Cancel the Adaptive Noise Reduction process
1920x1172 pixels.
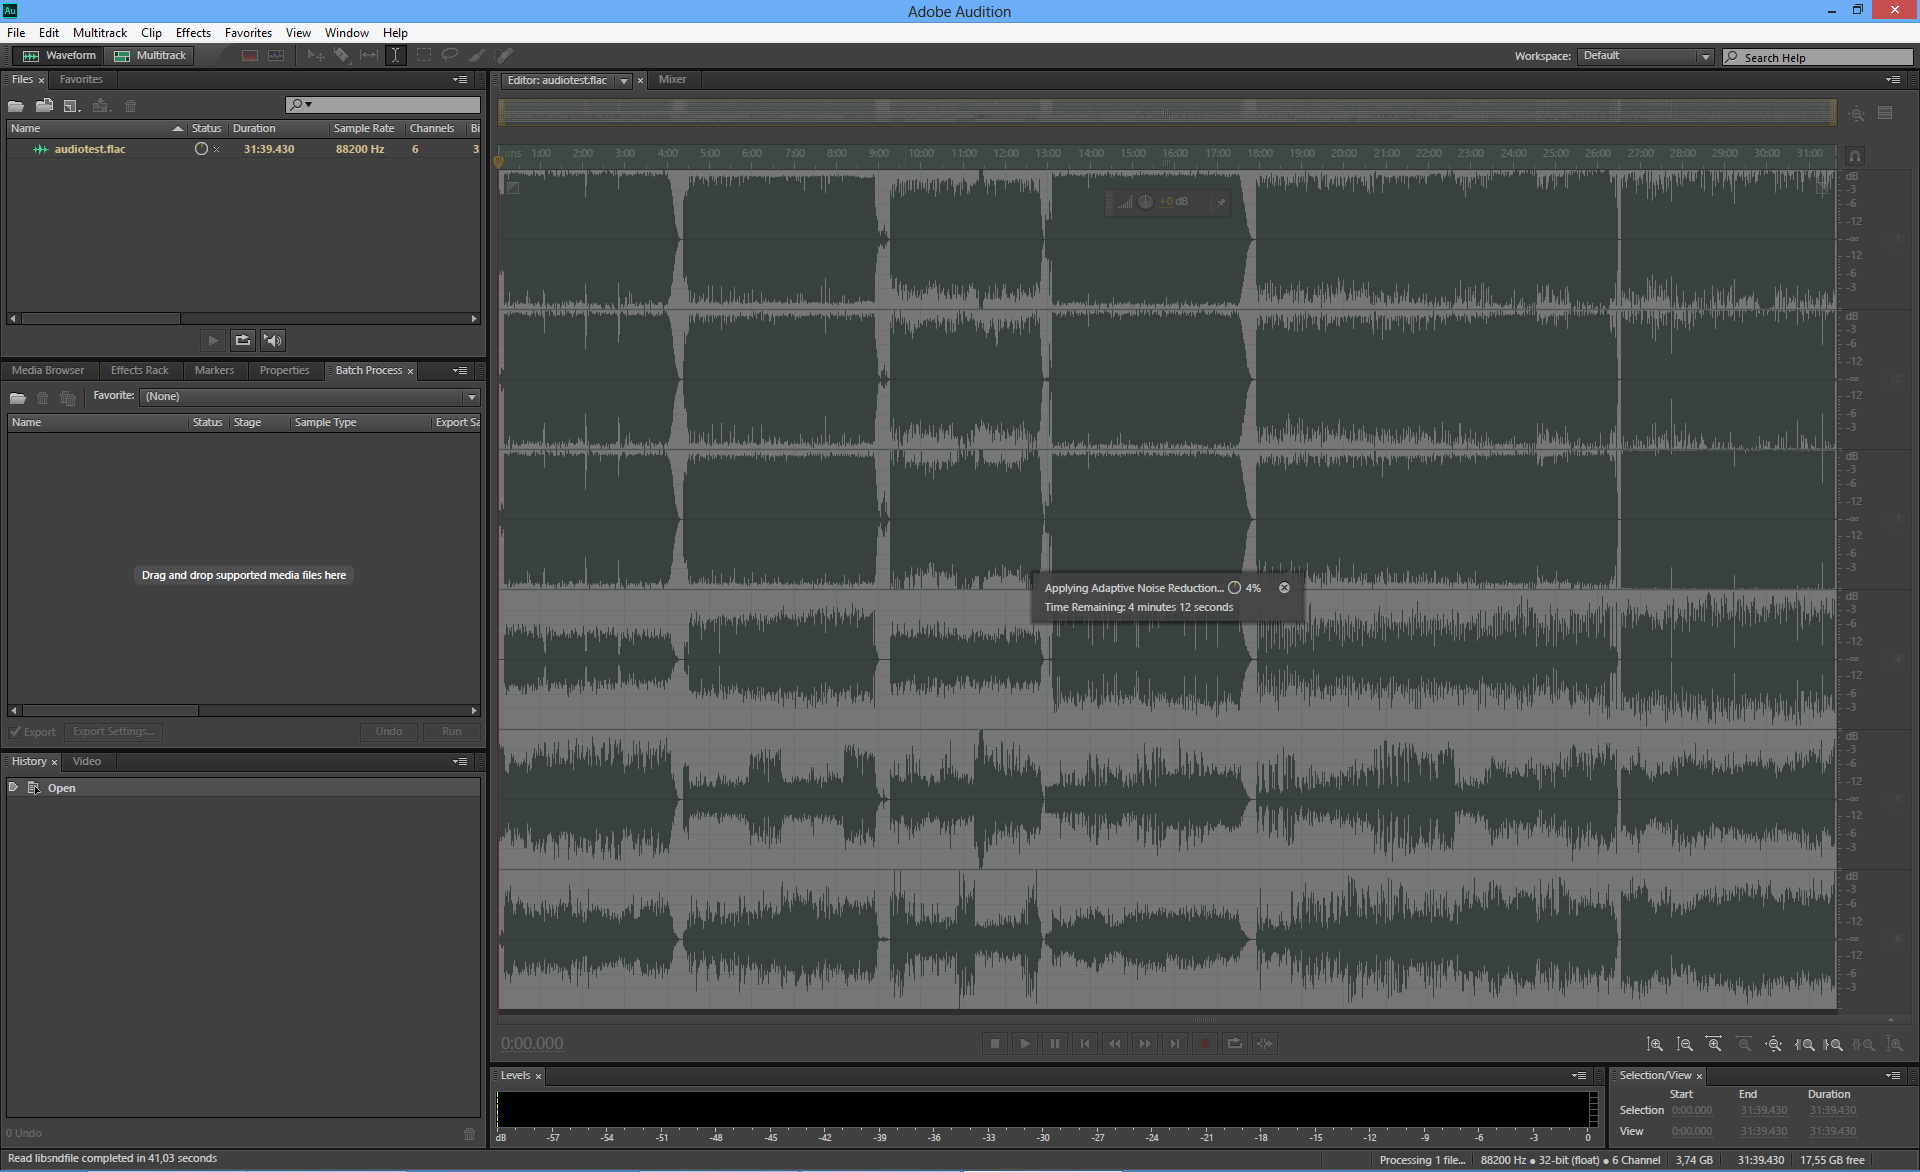pyautogui.click(x=1284, y=588)
